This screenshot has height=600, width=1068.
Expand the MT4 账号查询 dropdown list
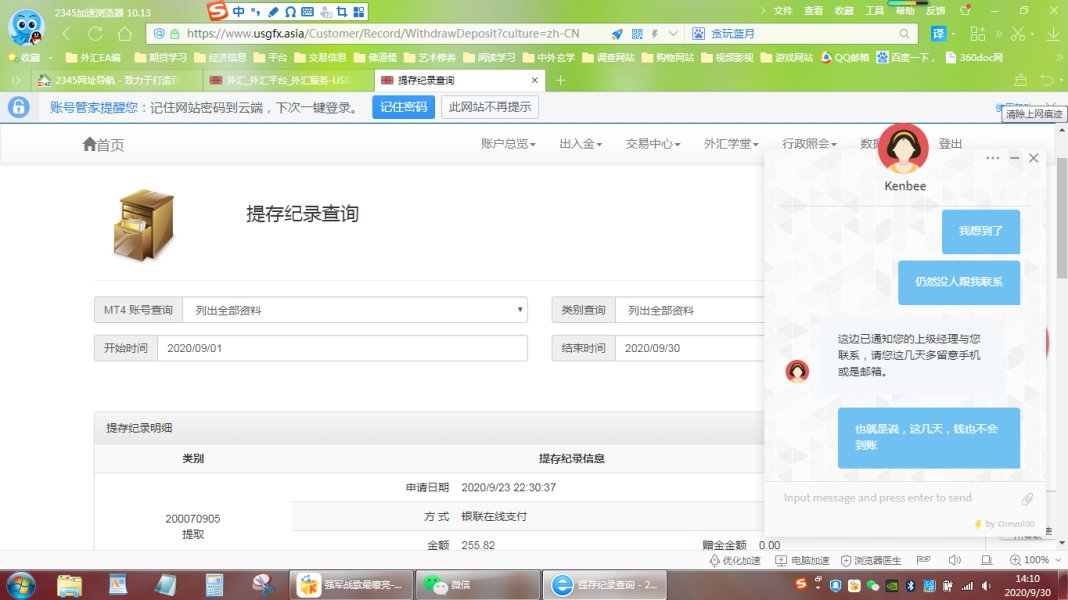[x=354, y=310]
